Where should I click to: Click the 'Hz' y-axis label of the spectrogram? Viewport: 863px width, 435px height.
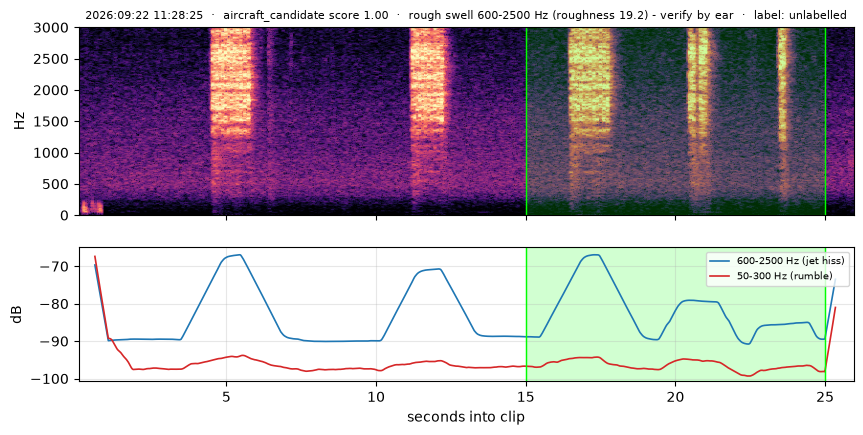click(x=19, y=122)
